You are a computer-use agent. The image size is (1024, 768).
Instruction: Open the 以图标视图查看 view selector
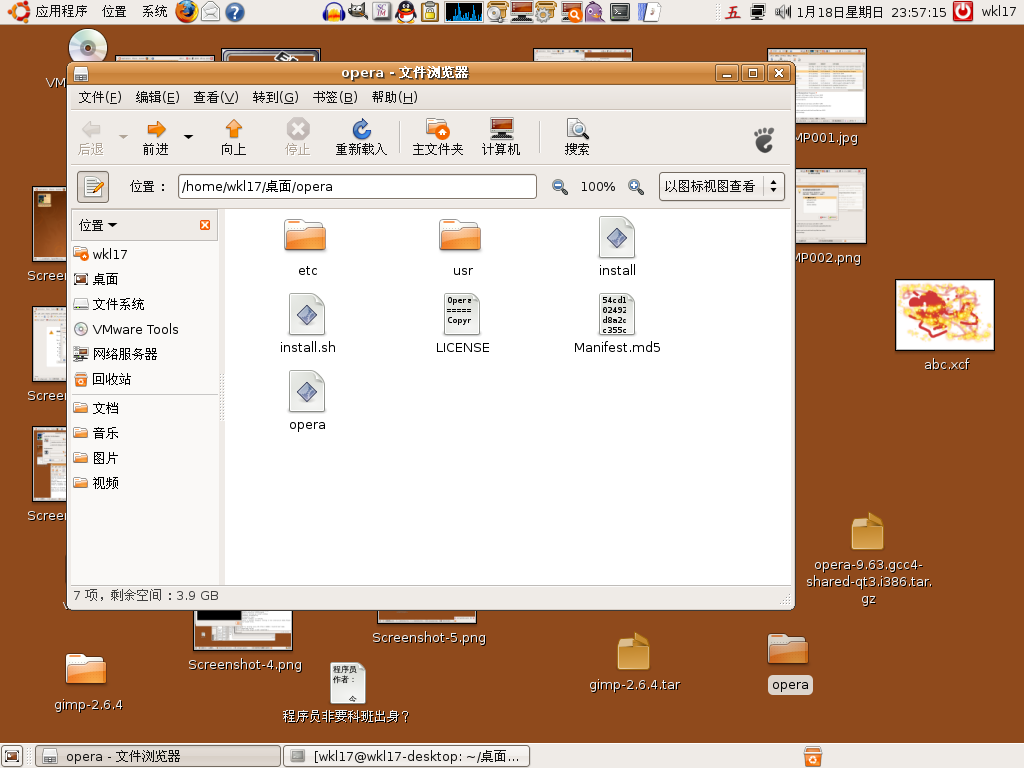(722, 187)
